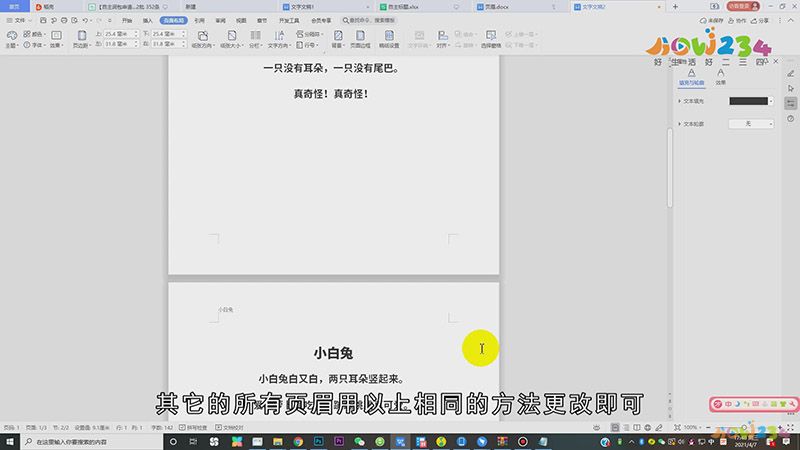Click the selection arrow icon in right sidebar

791,88
